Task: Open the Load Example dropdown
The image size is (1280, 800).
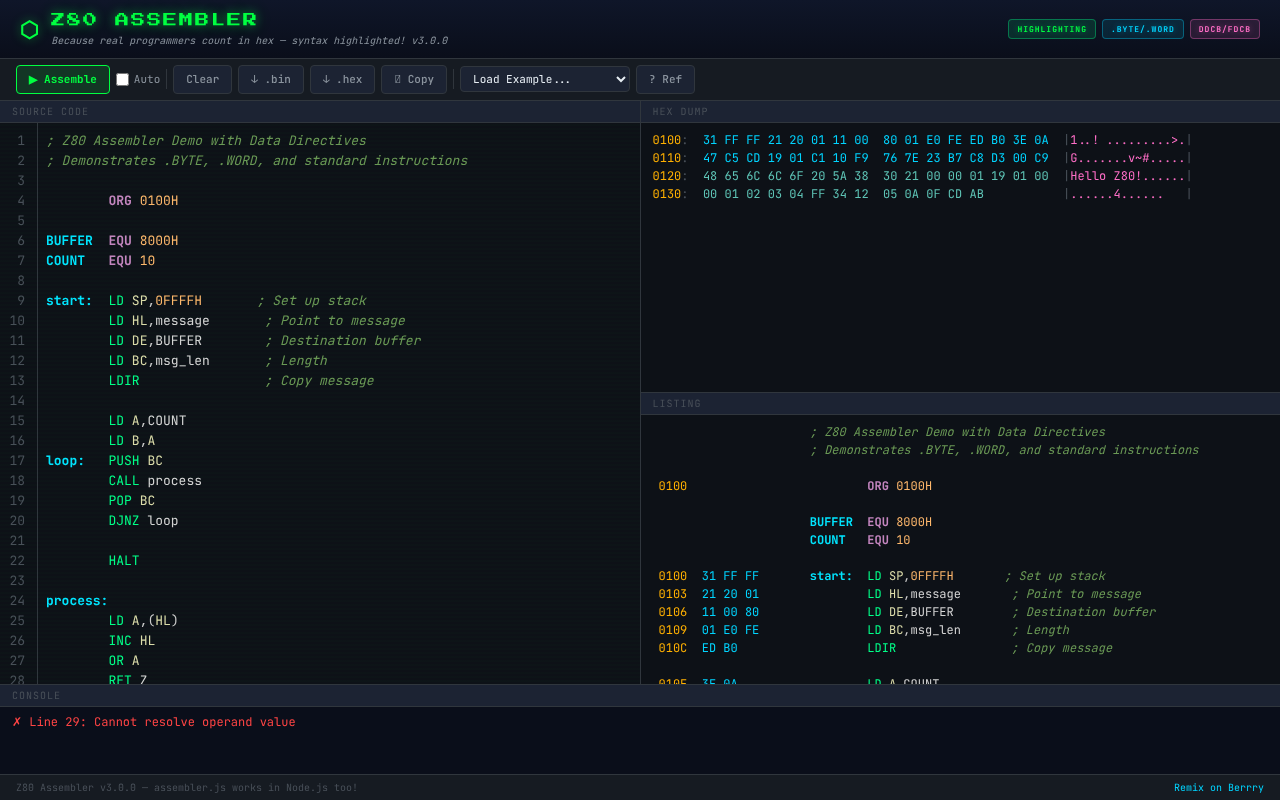Action: tap(545, 80)
